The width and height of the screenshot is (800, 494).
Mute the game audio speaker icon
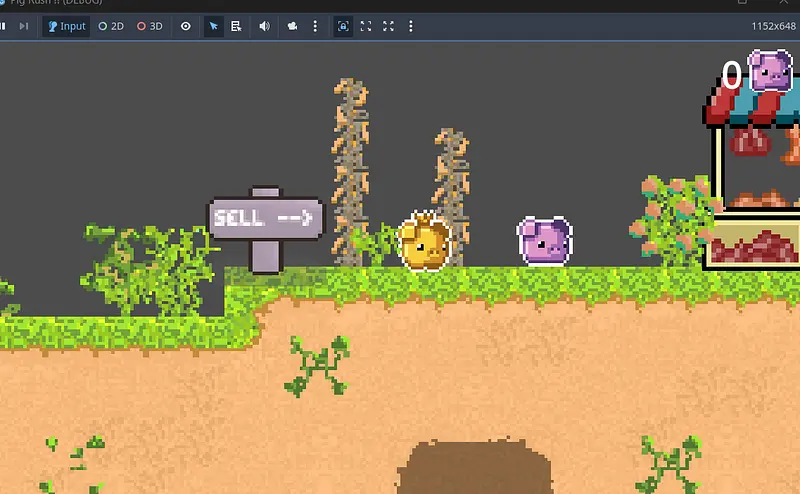pos(264,26)
